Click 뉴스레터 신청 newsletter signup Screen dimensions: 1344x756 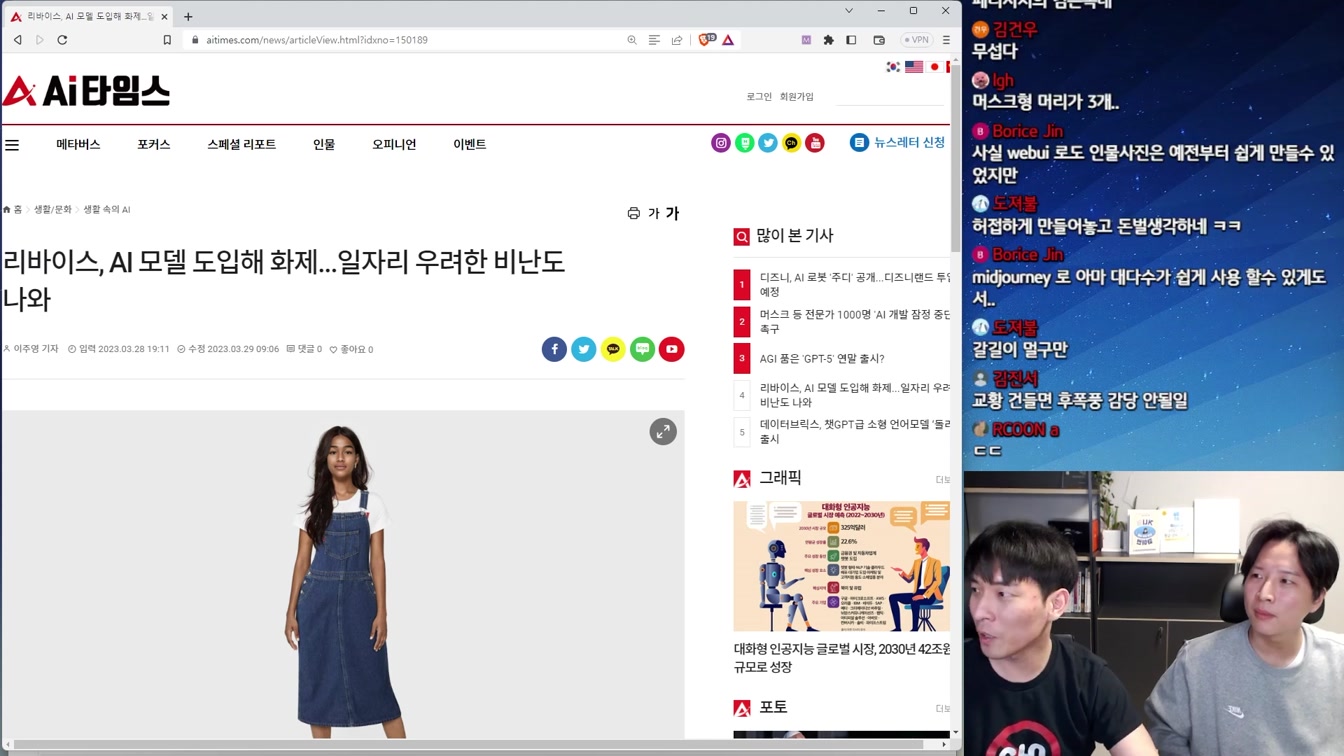[x=898, y=143]
